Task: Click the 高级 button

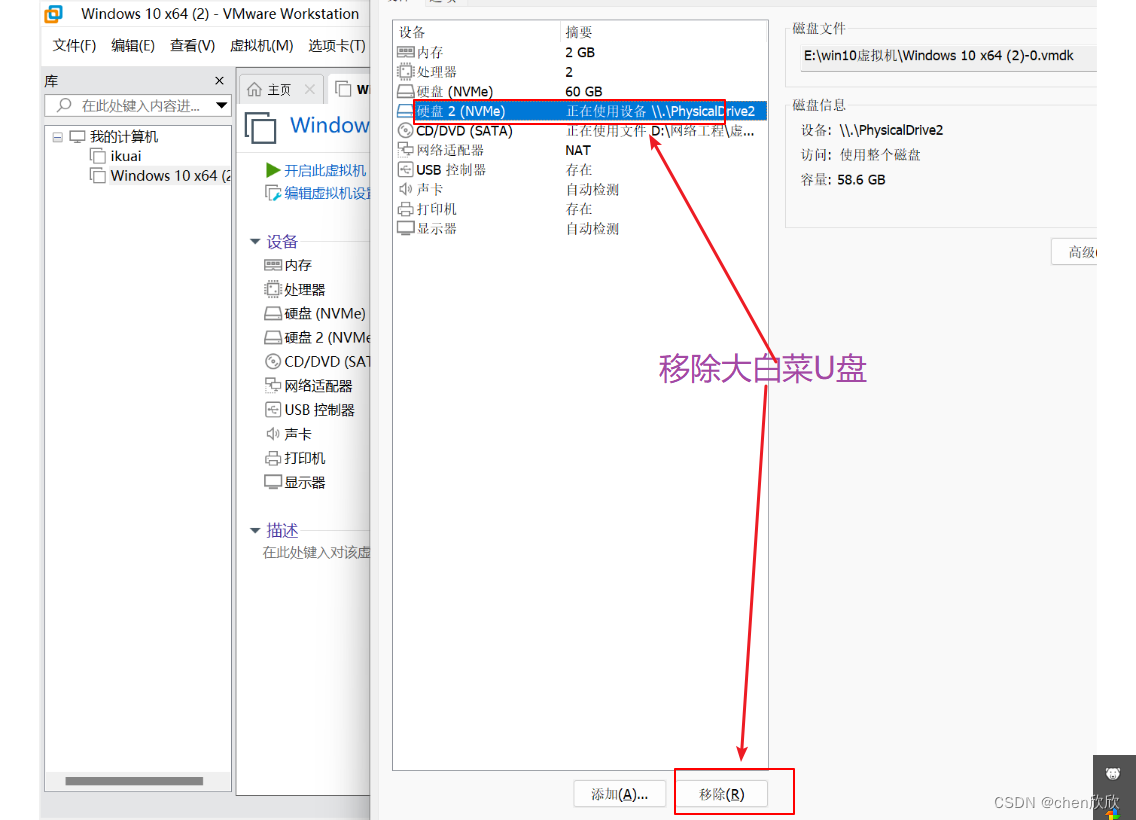Action: coord(1074,252)
